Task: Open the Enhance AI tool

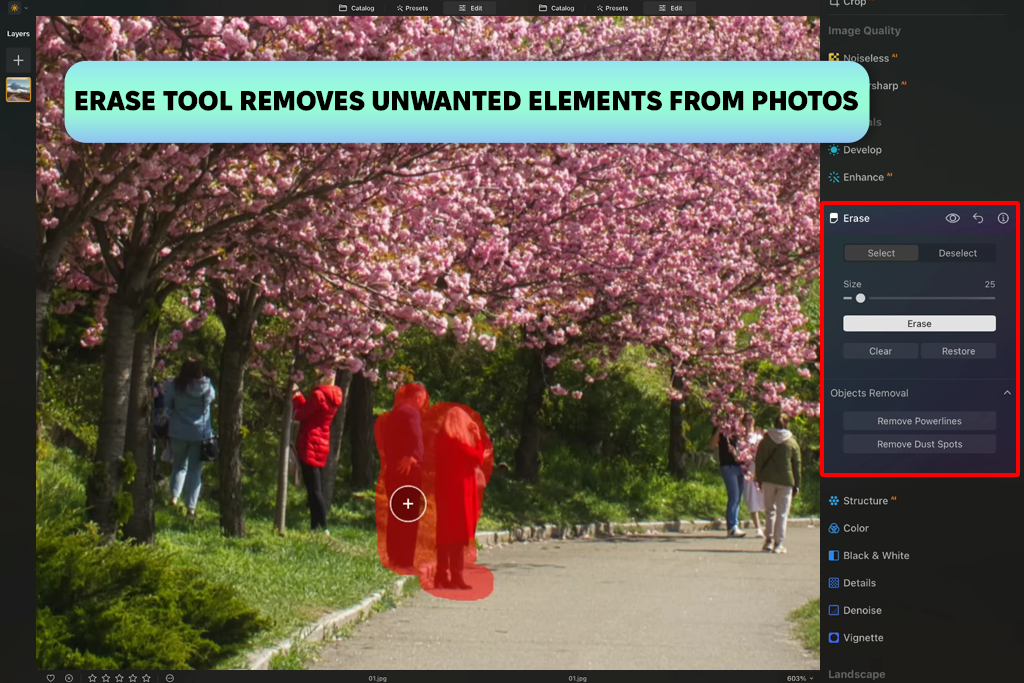Action: pos(860,177)
